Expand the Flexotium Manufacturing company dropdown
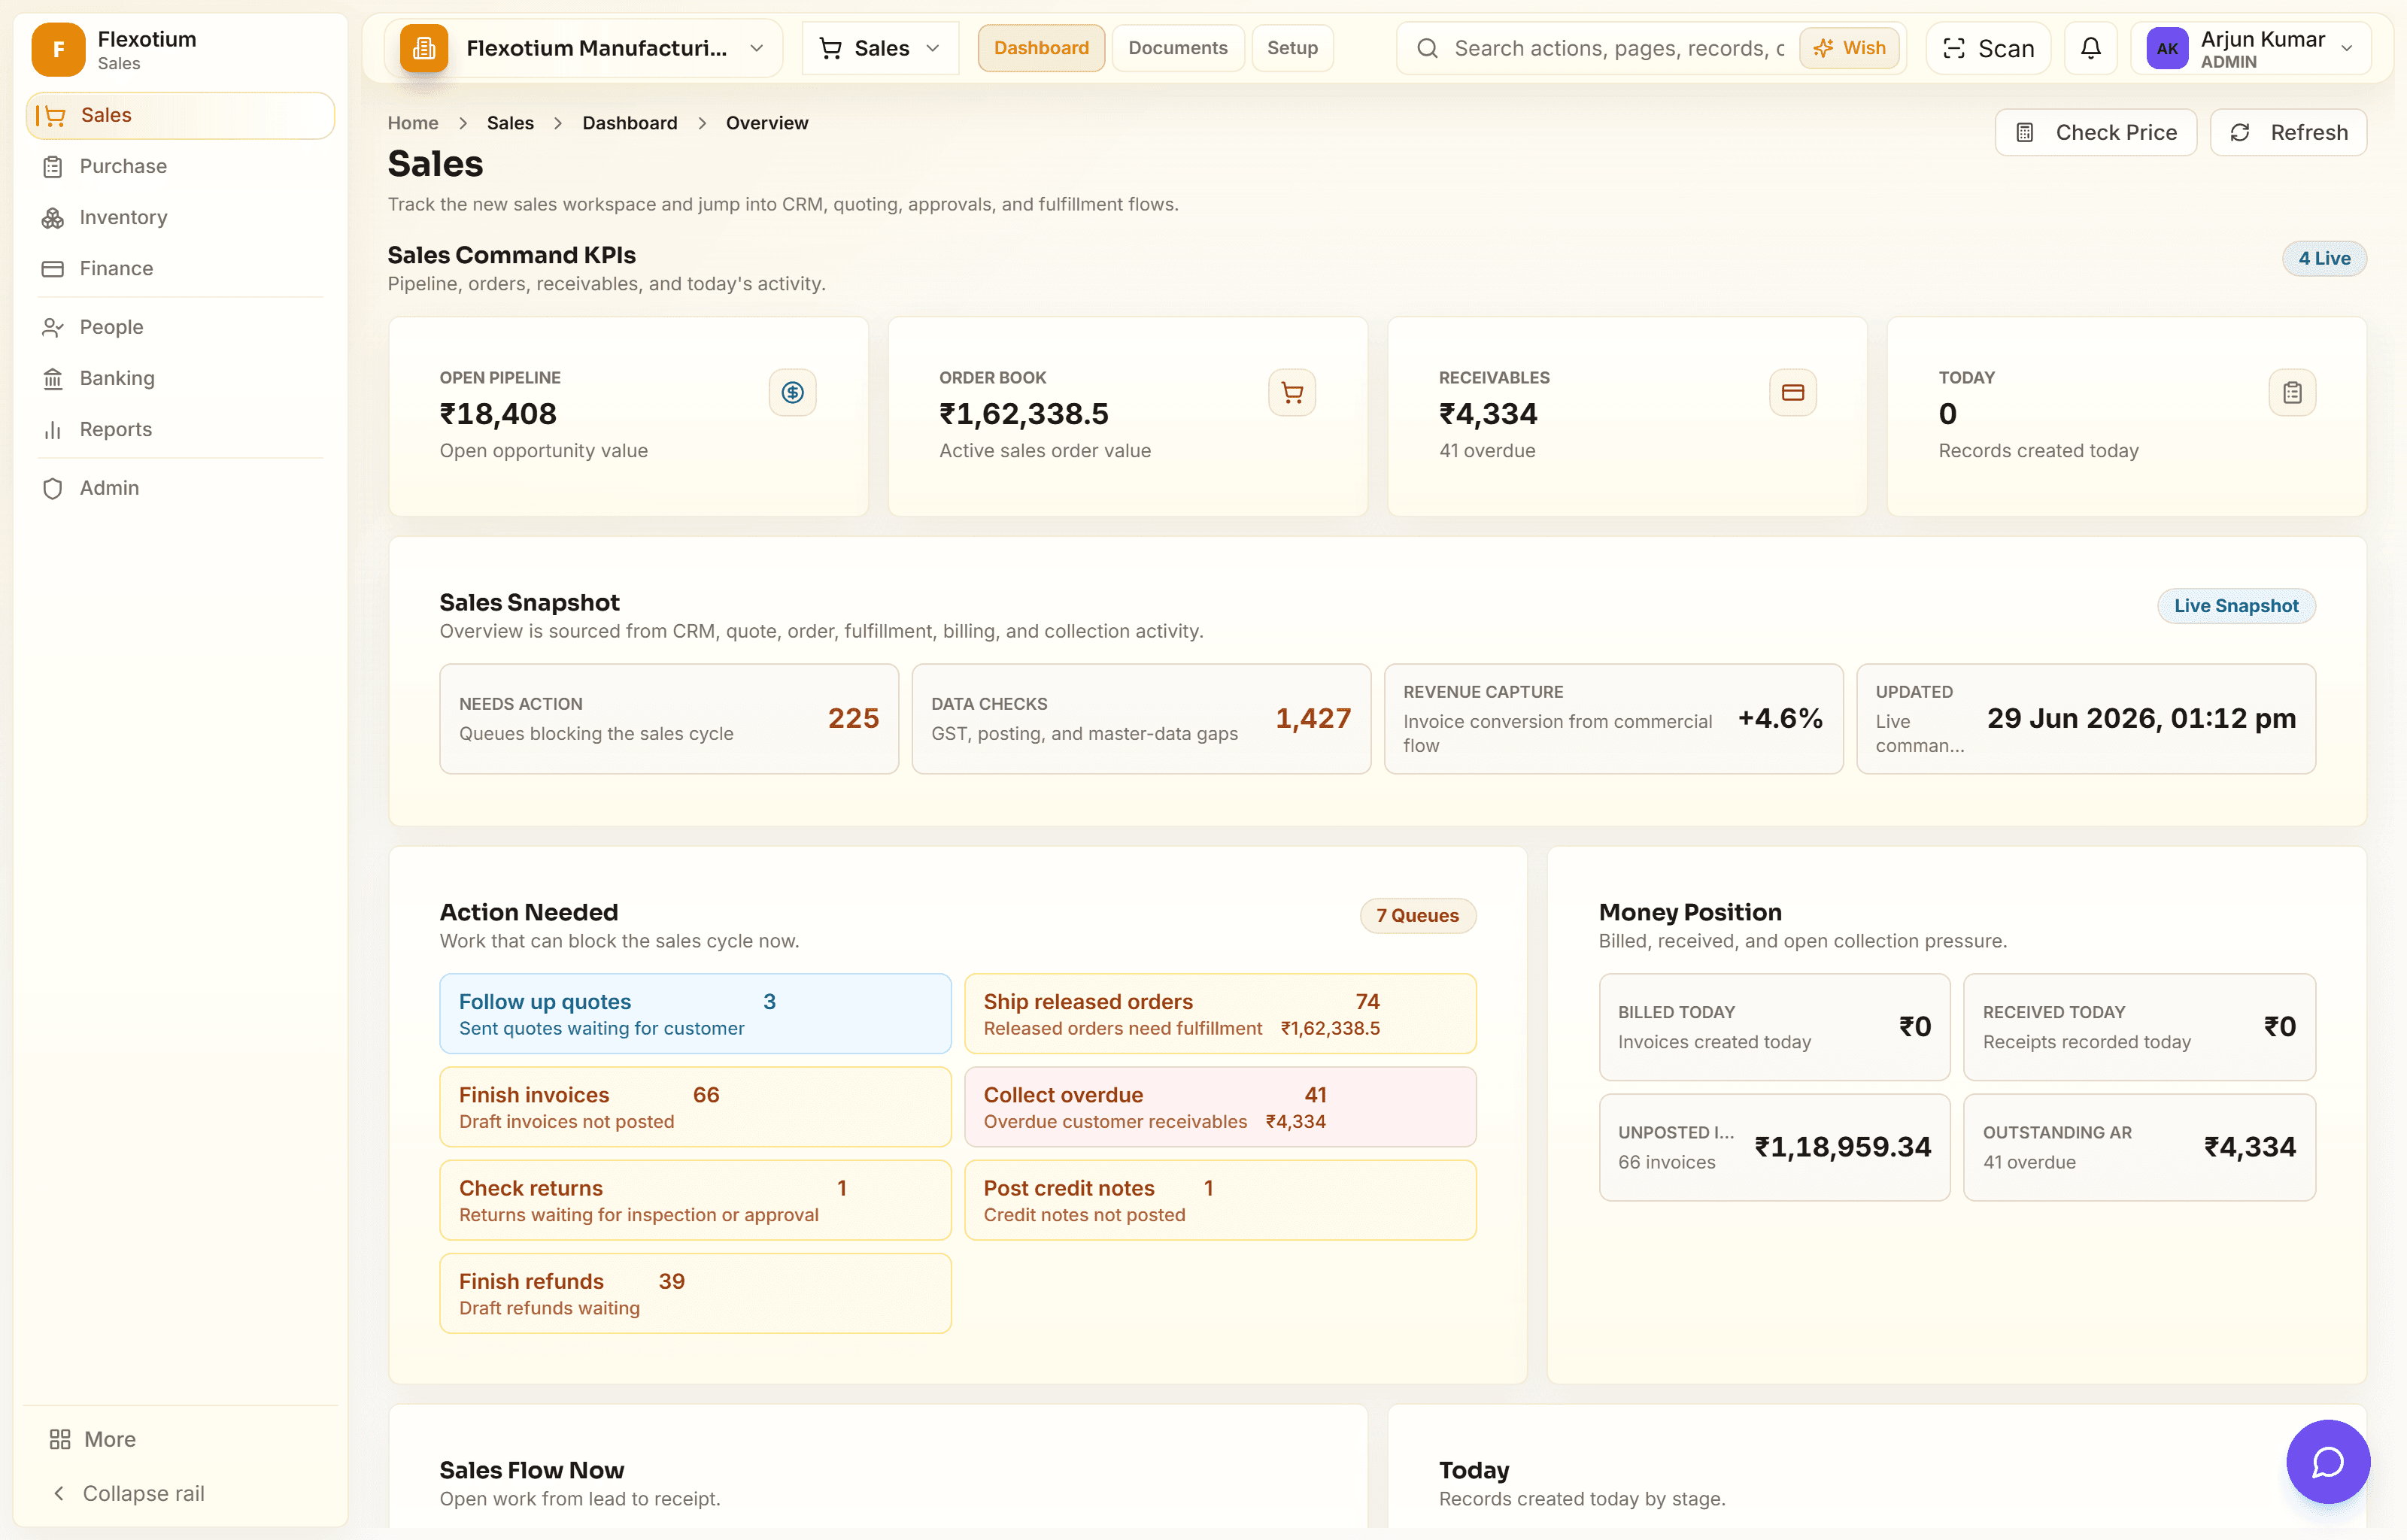Image resolution: width=2407 pixels, height=1540 pixels. pyautogui.click(x=584, y=48)
